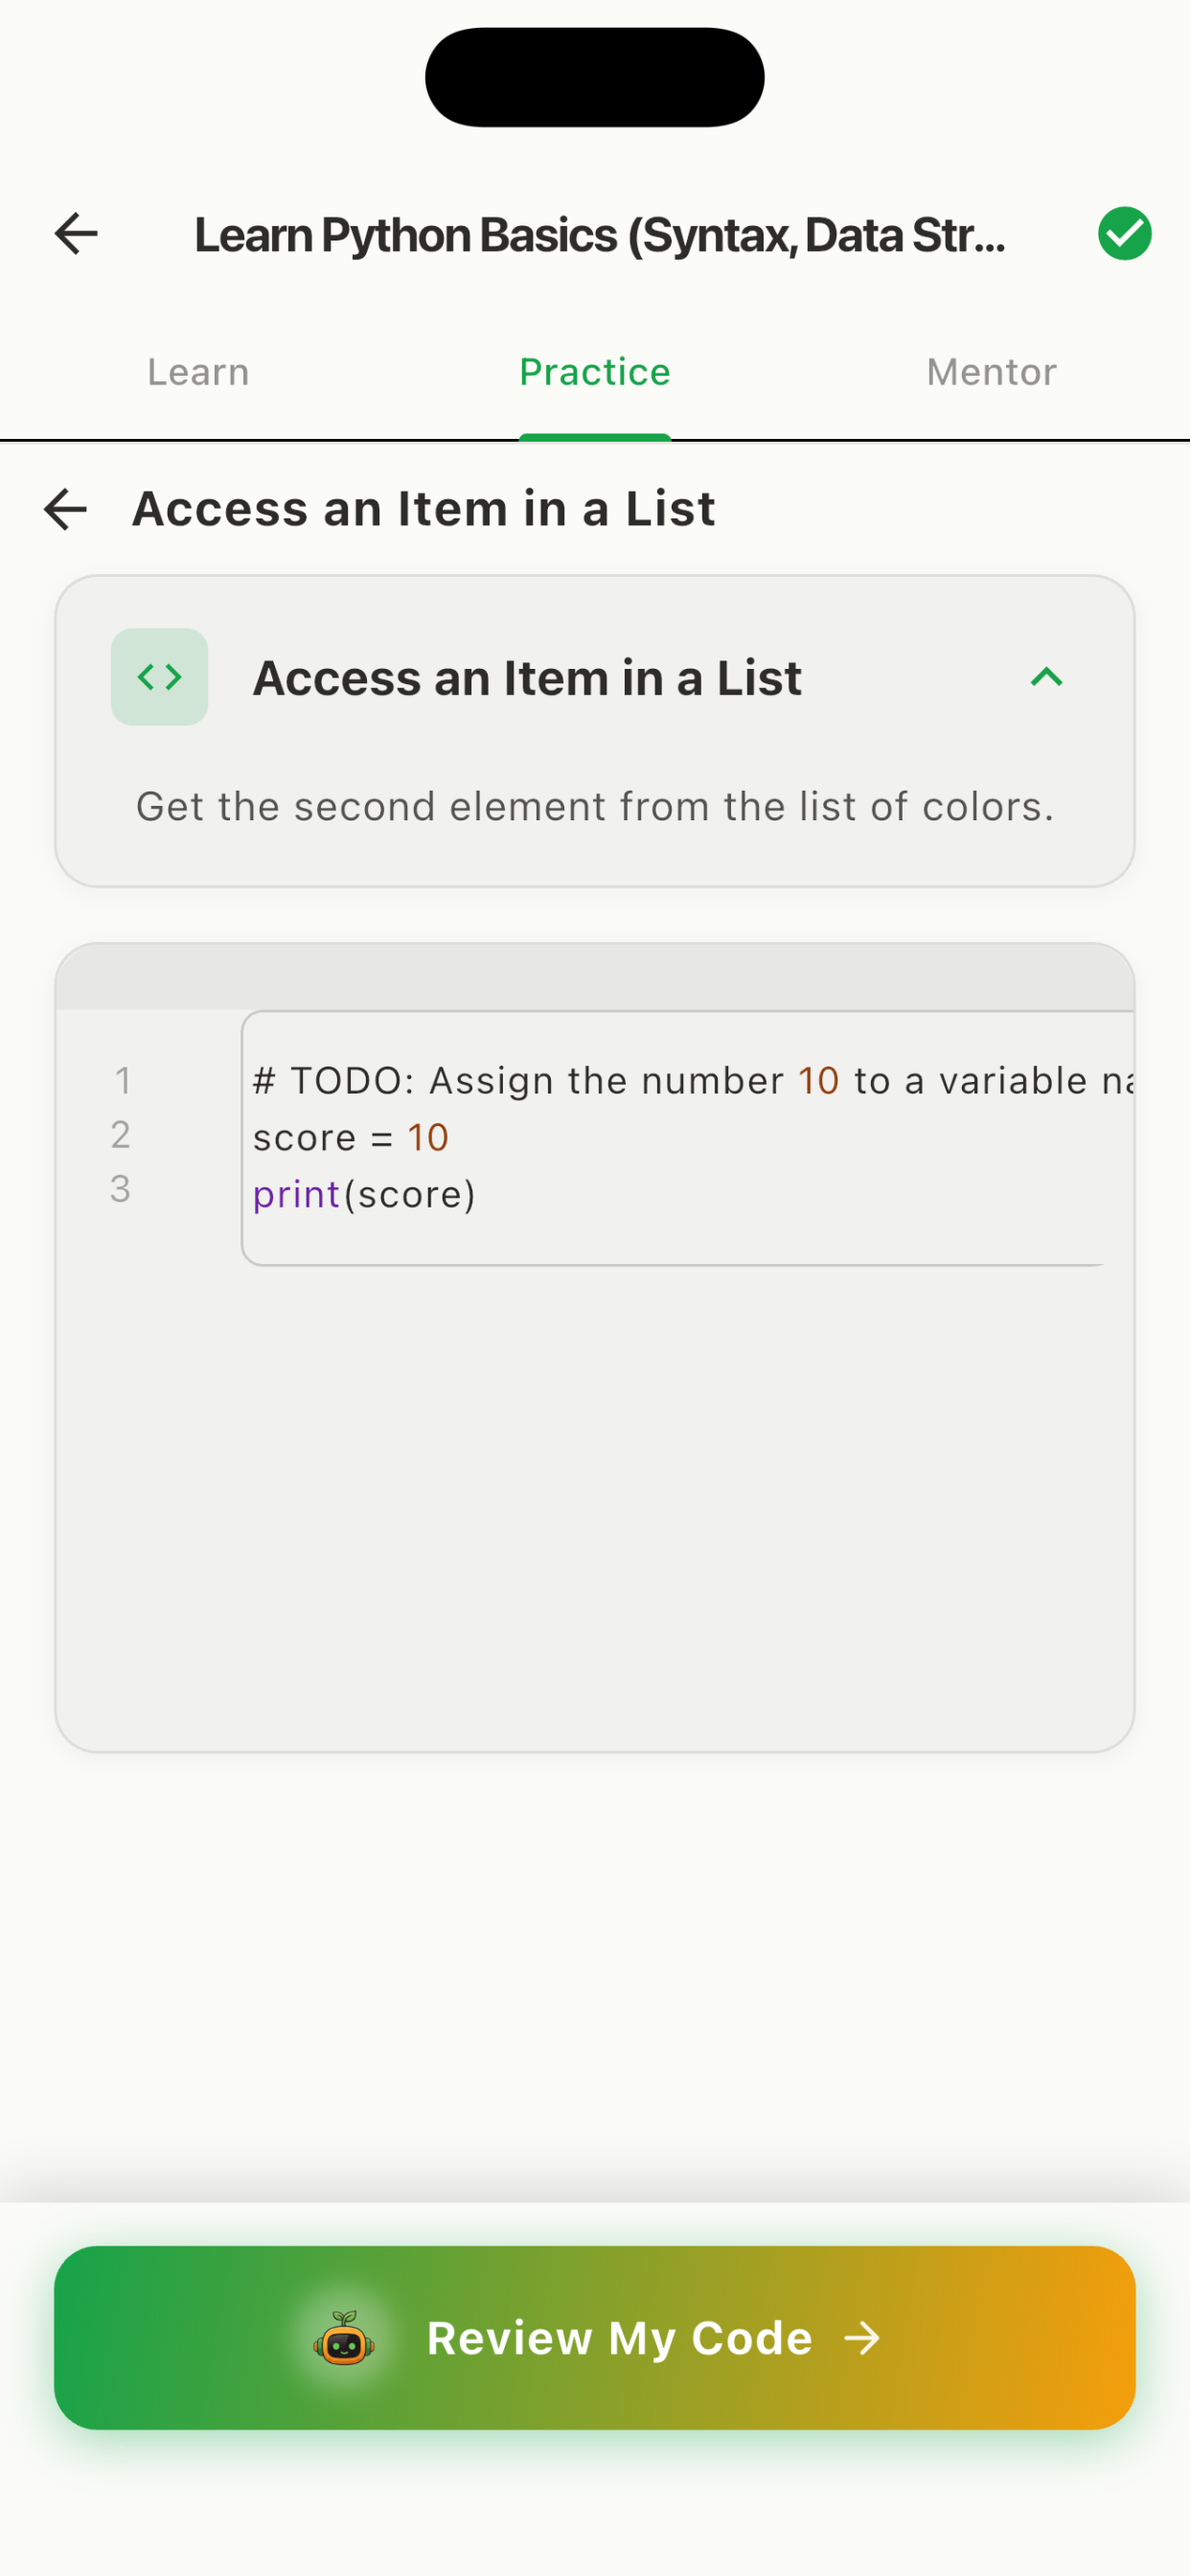Click the back arrow next to Access an Item
The height and width of the screenshot is (2576, 1190).
pyautogui.click(x=64, y=509)
